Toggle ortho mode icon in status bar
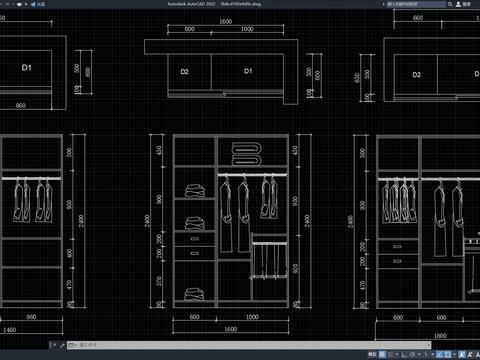Viewport: 480px width, 360px height. coord(404,354)
